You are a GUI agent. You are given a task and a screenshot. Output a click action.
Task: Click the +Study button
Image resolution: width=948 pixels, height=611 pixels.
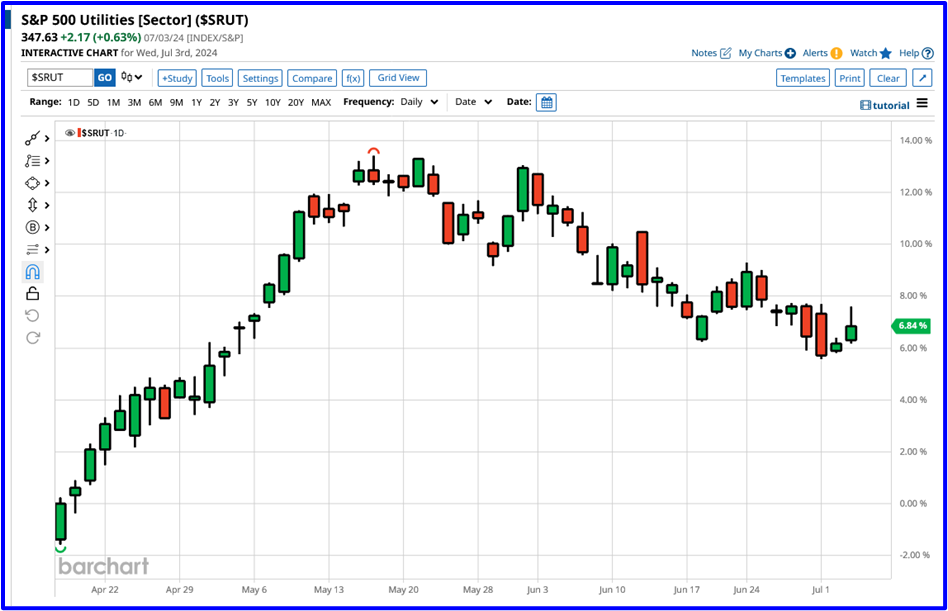point(176,77)
